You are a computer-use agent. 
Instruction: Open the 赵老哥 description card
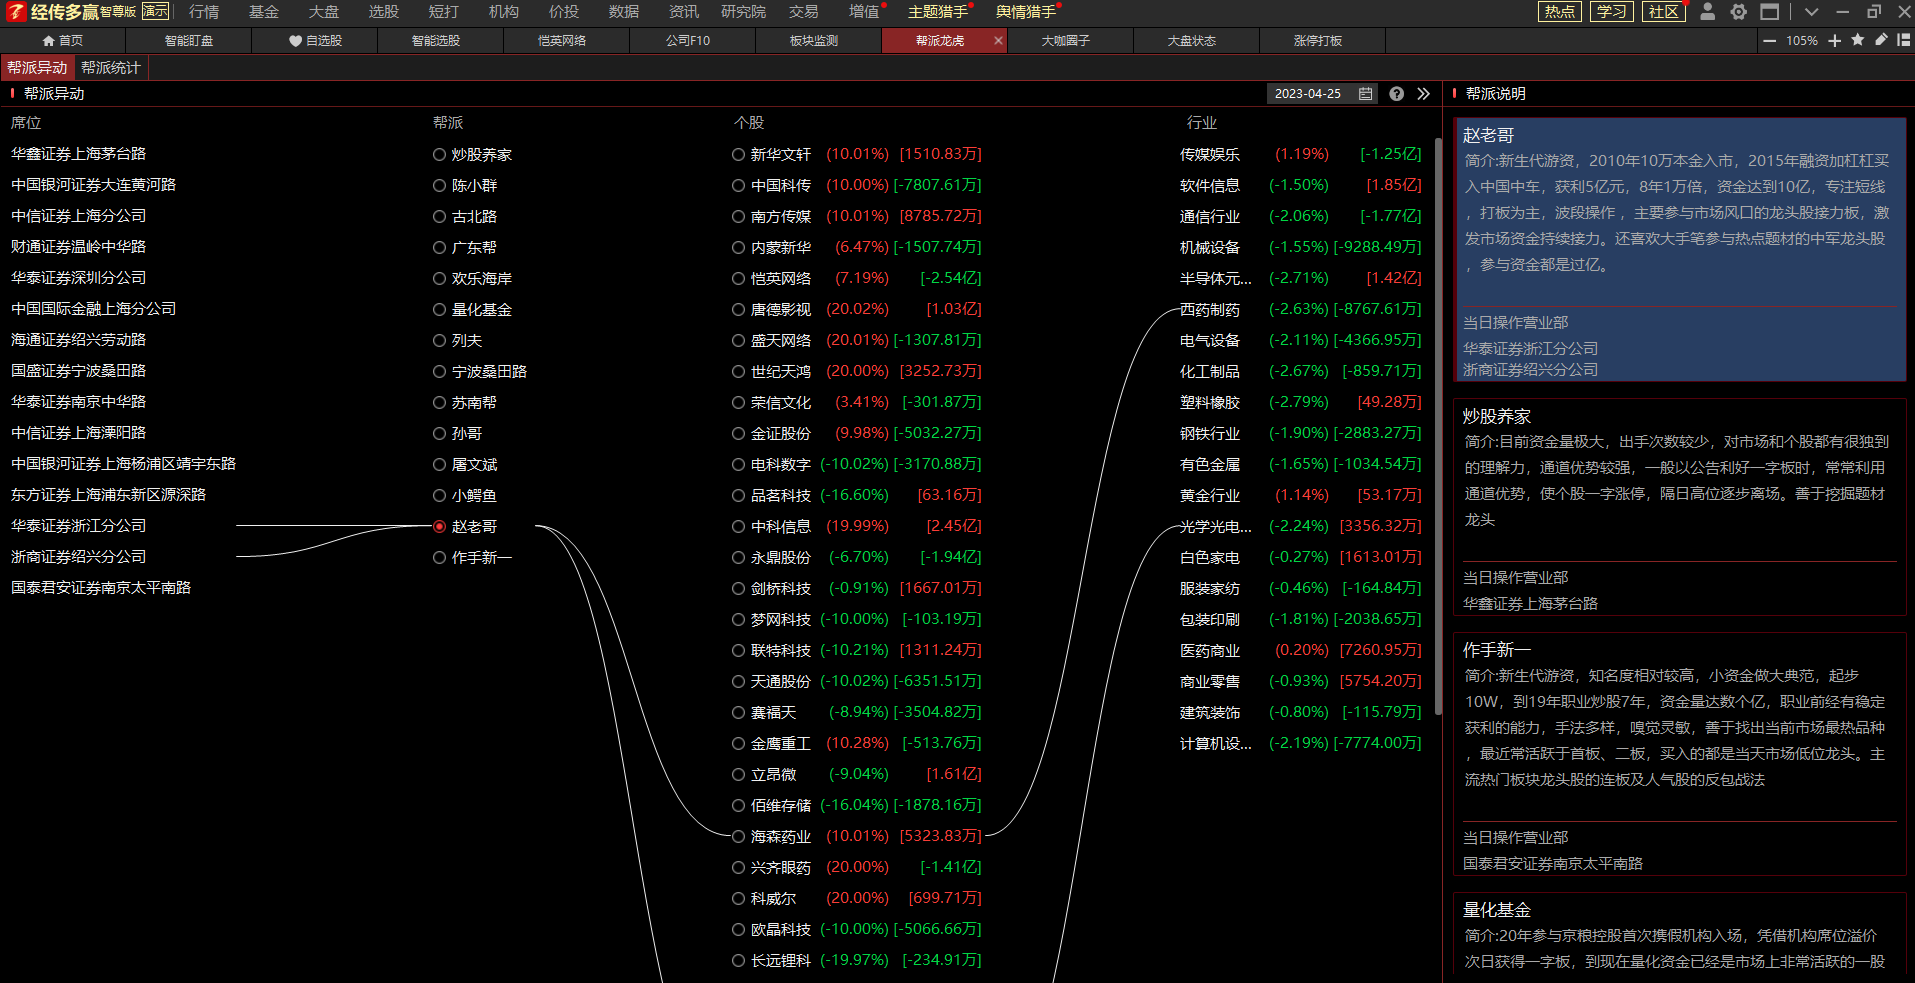pyautogui.click(x=1680, y=250)
